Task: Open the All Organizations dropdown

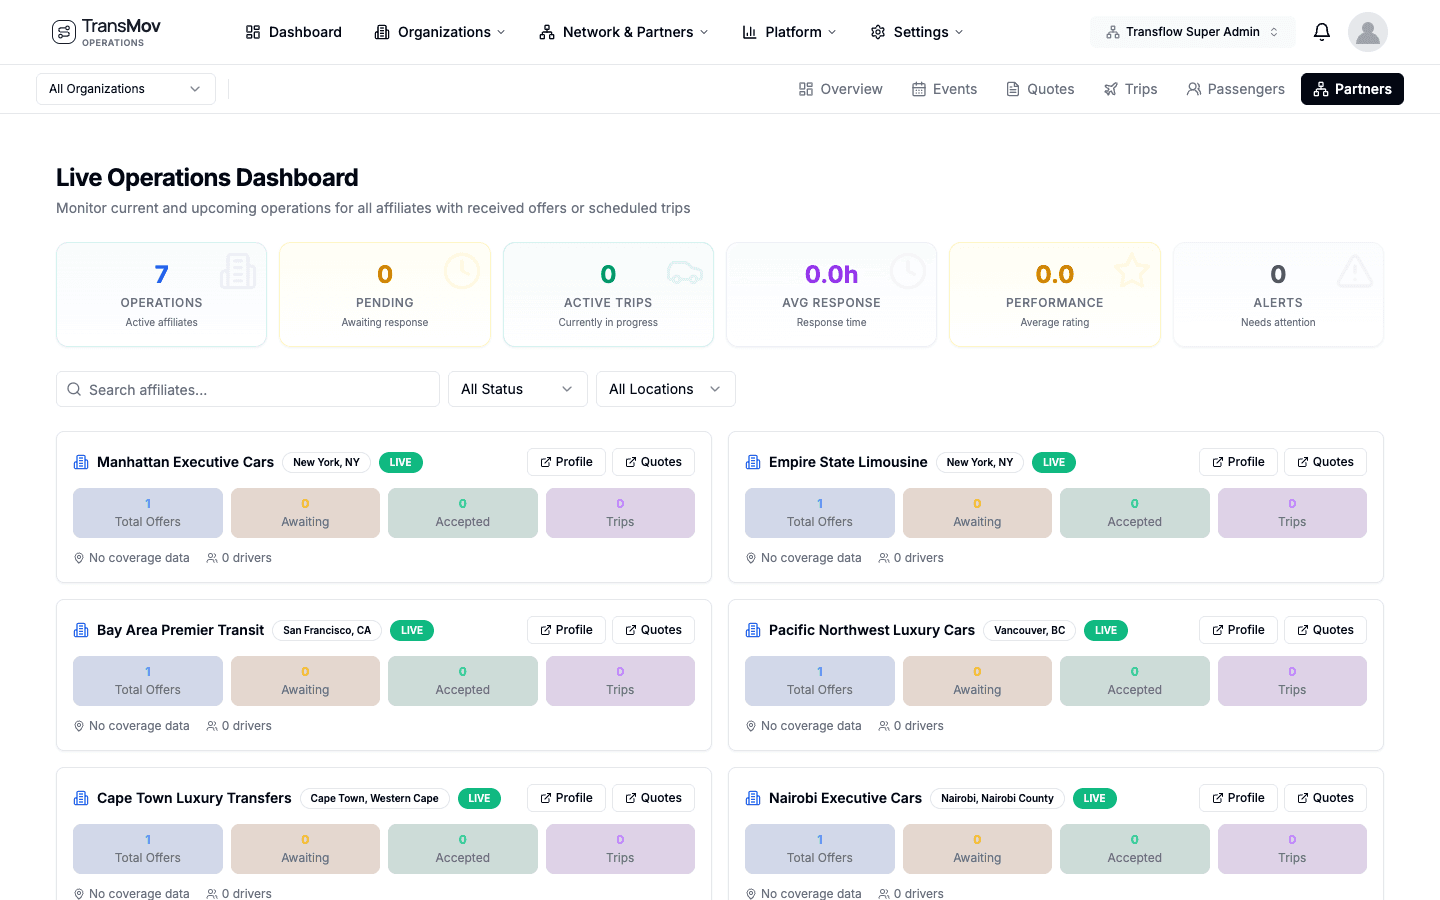Action: [x=125, y=88]
